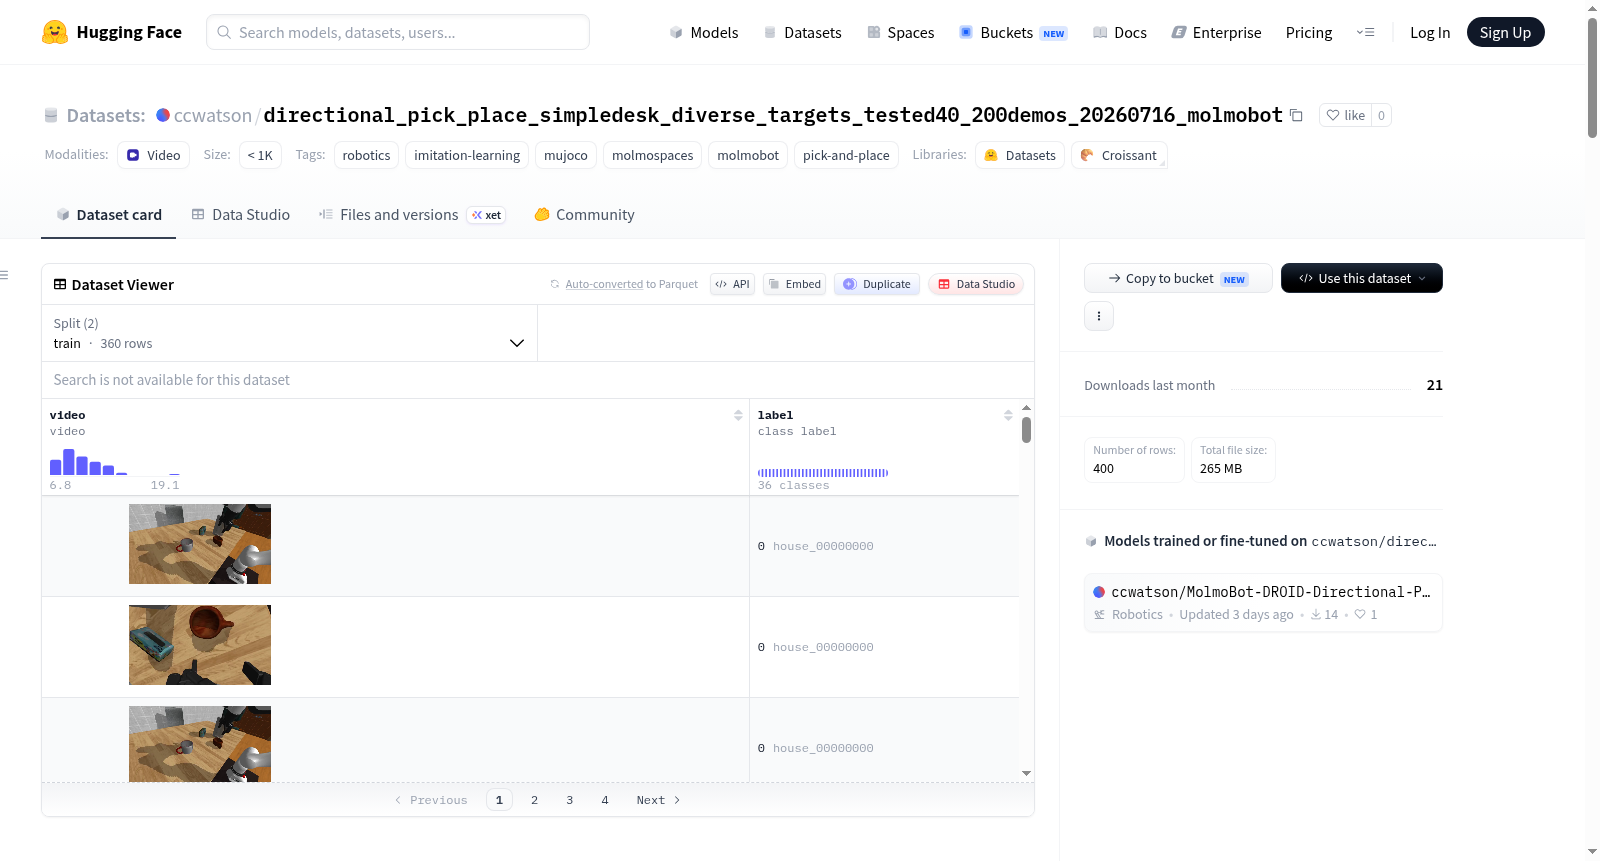Open the Models navigation link

point(704,32)
